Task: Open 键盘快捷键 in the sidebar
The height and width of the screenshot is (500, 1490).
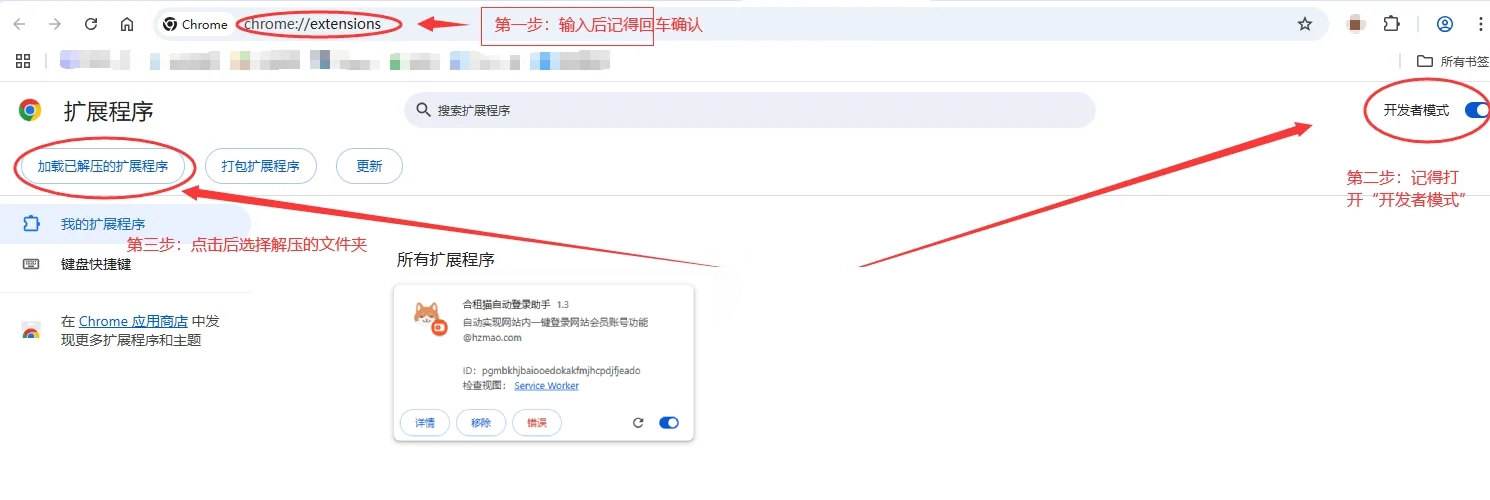Action: tap(96, 264)
